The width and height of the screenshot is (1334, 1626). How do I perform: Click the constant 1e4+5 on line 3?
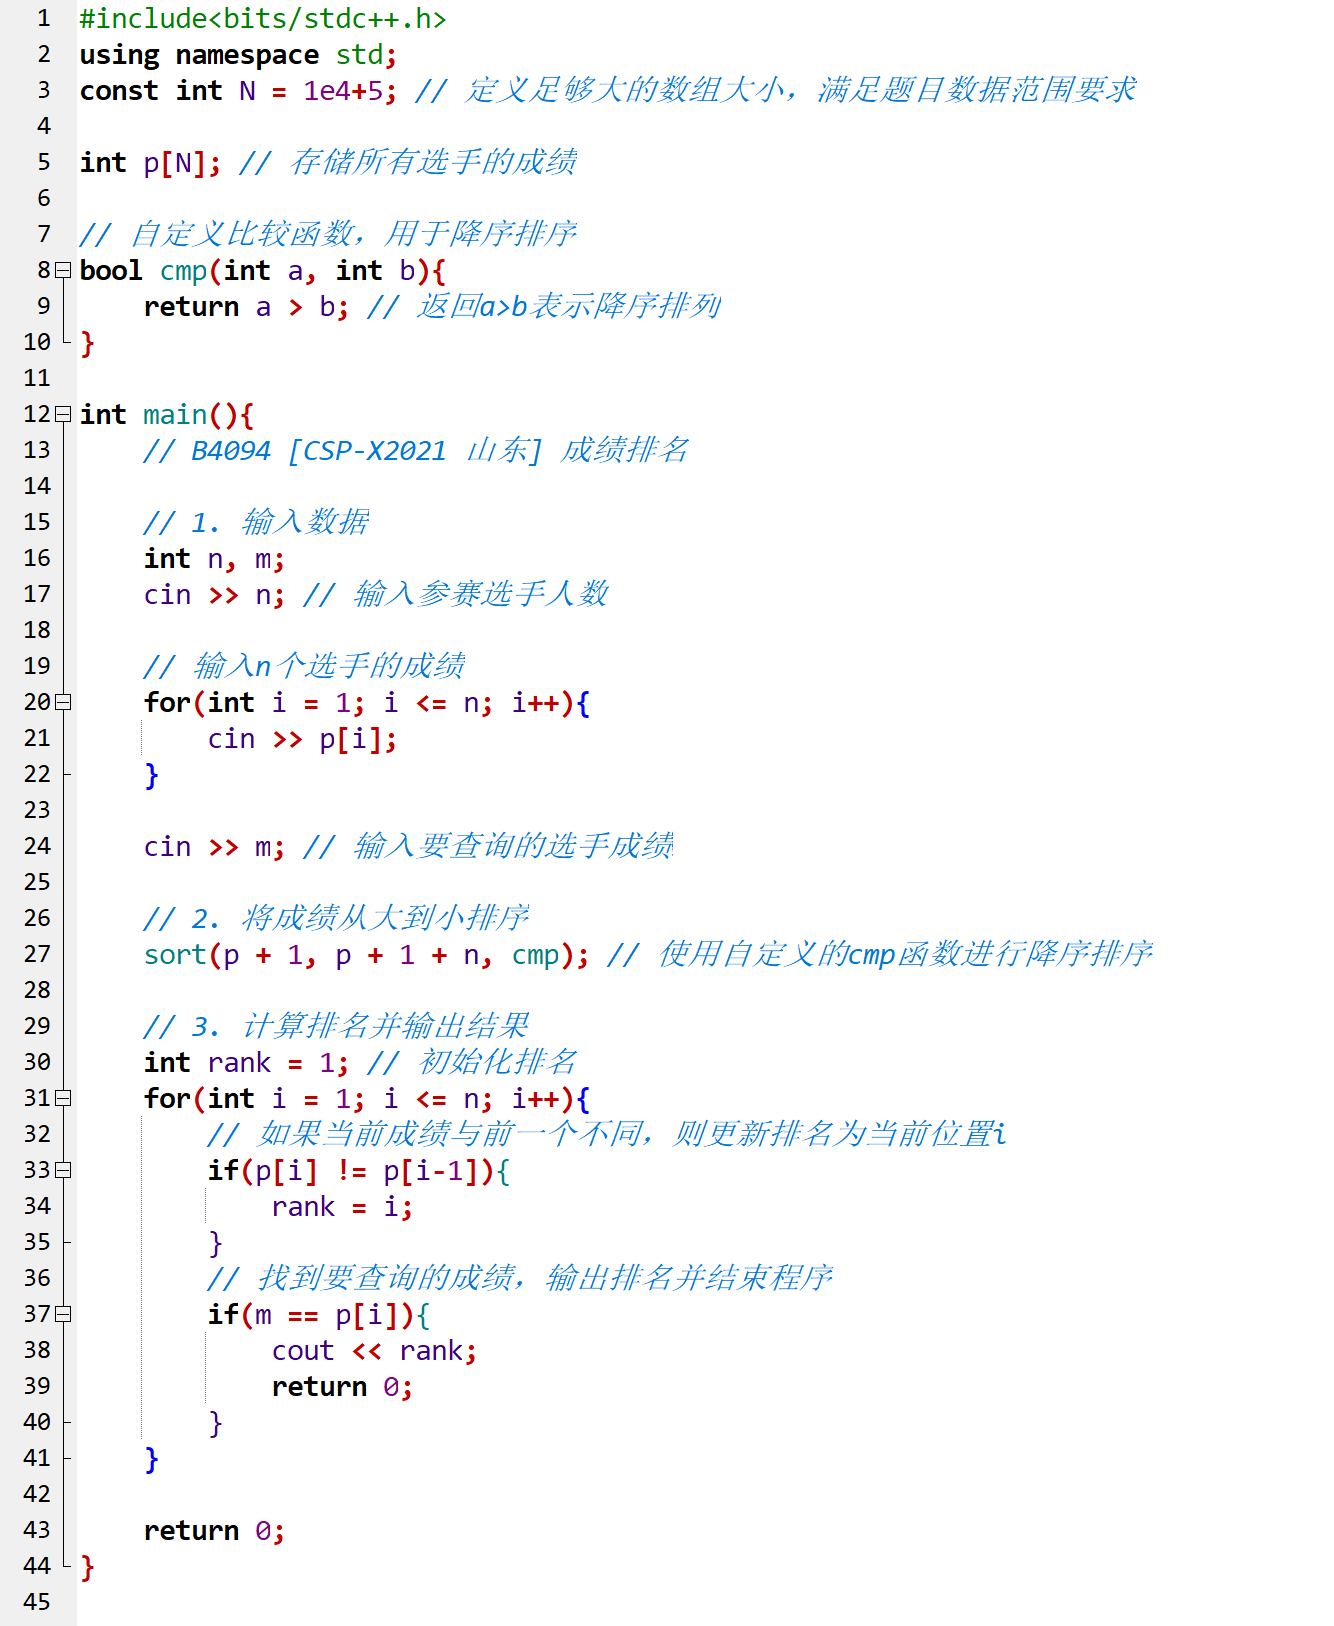point(343,91)
